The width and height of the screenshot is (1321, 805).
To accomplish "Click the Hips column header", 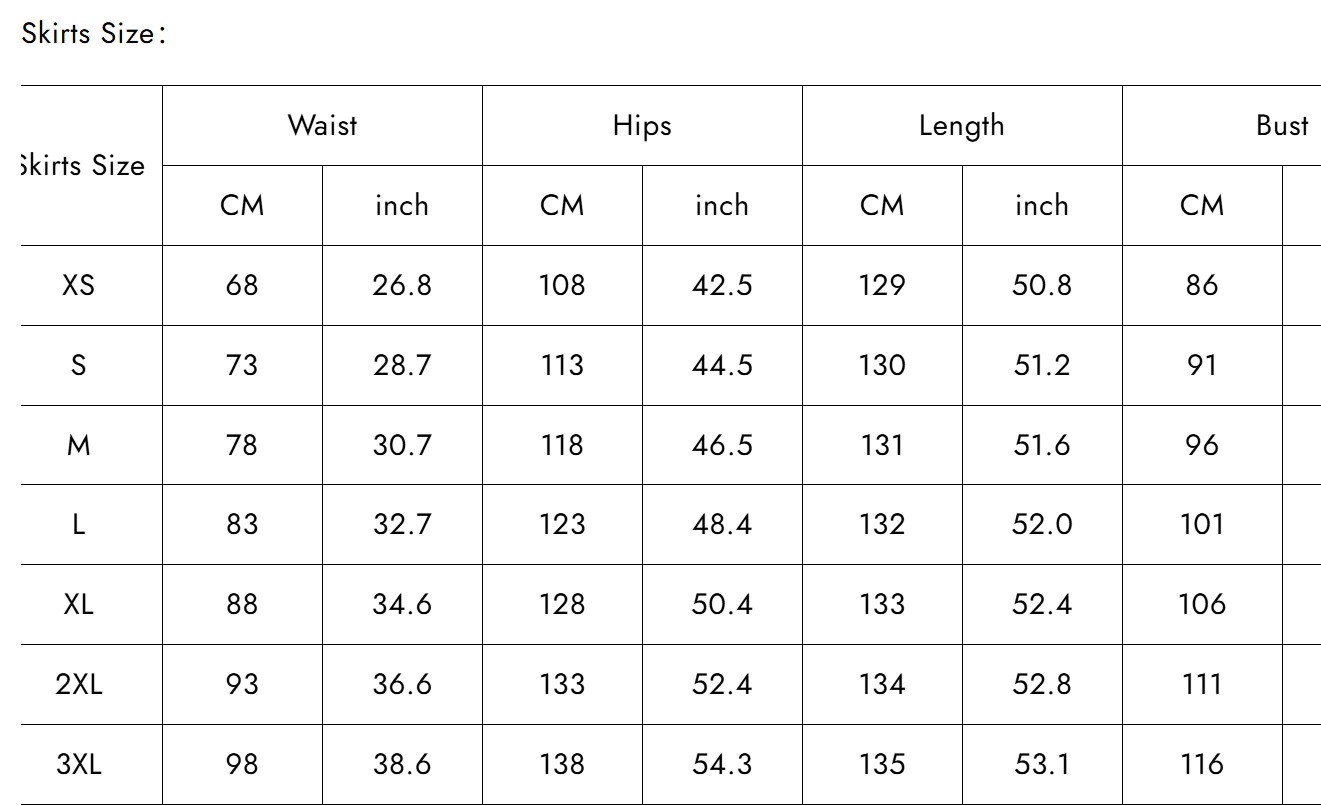I will pos(642,126).
